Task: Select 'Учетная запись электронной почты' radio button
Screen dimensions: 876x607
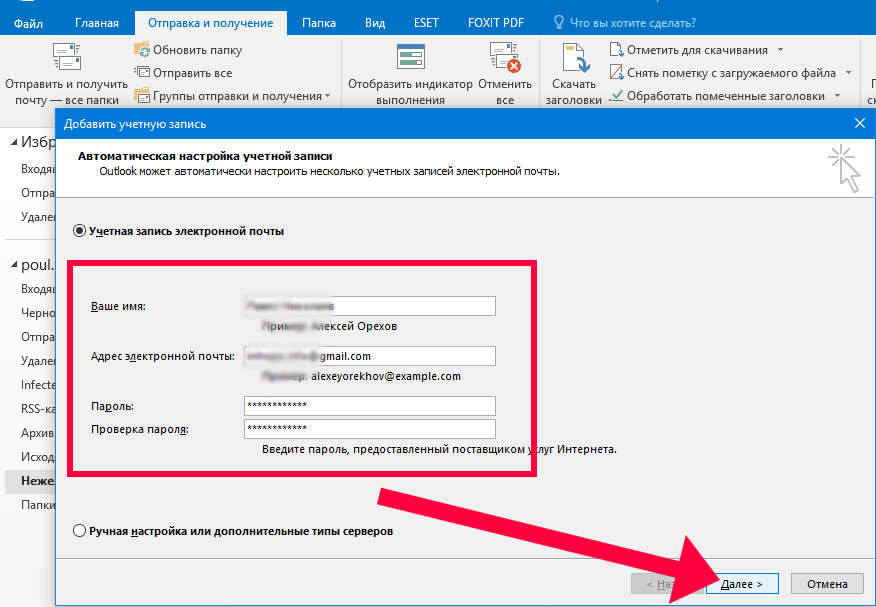Action: (80, 231)
